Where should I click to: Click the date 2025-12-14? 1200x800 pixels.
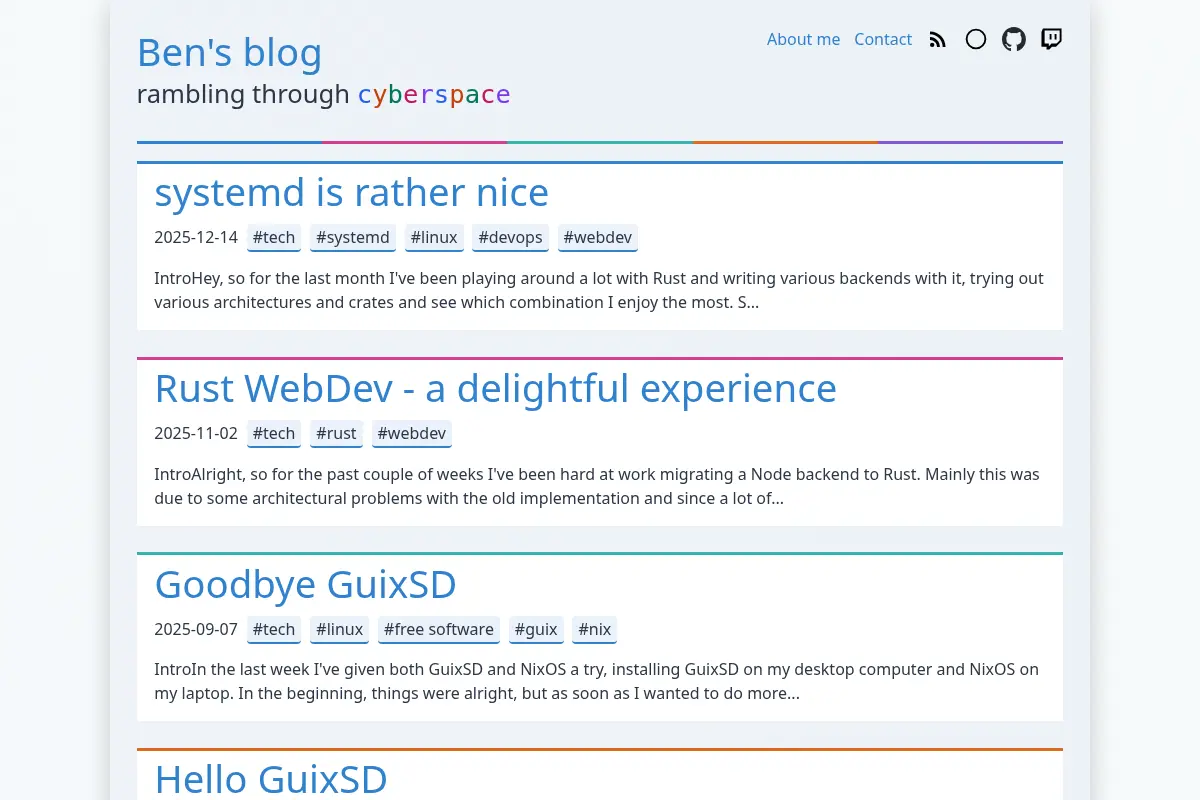[196, 237]
